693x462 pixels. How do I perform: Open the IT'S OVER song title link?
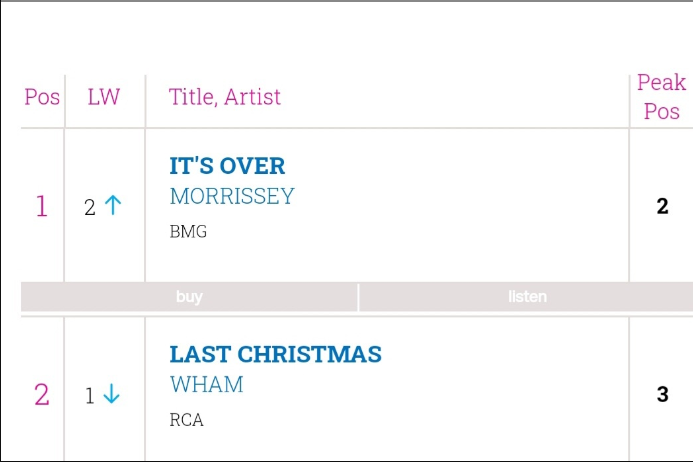[227, 166]
